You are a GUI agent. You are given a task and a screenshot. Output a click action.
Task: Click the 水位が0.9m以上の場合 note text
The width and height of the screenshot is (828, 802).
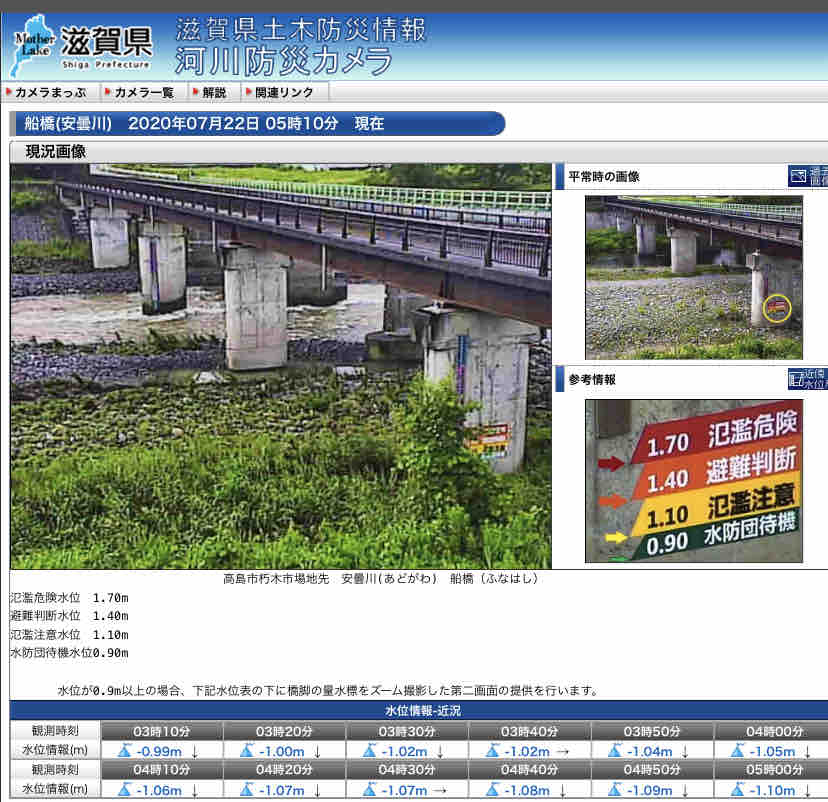click(327, 691)
